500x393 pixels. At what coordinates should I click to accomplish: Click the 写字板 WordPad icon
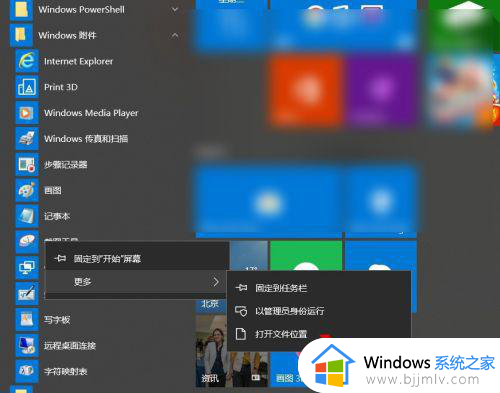(27, 320)
